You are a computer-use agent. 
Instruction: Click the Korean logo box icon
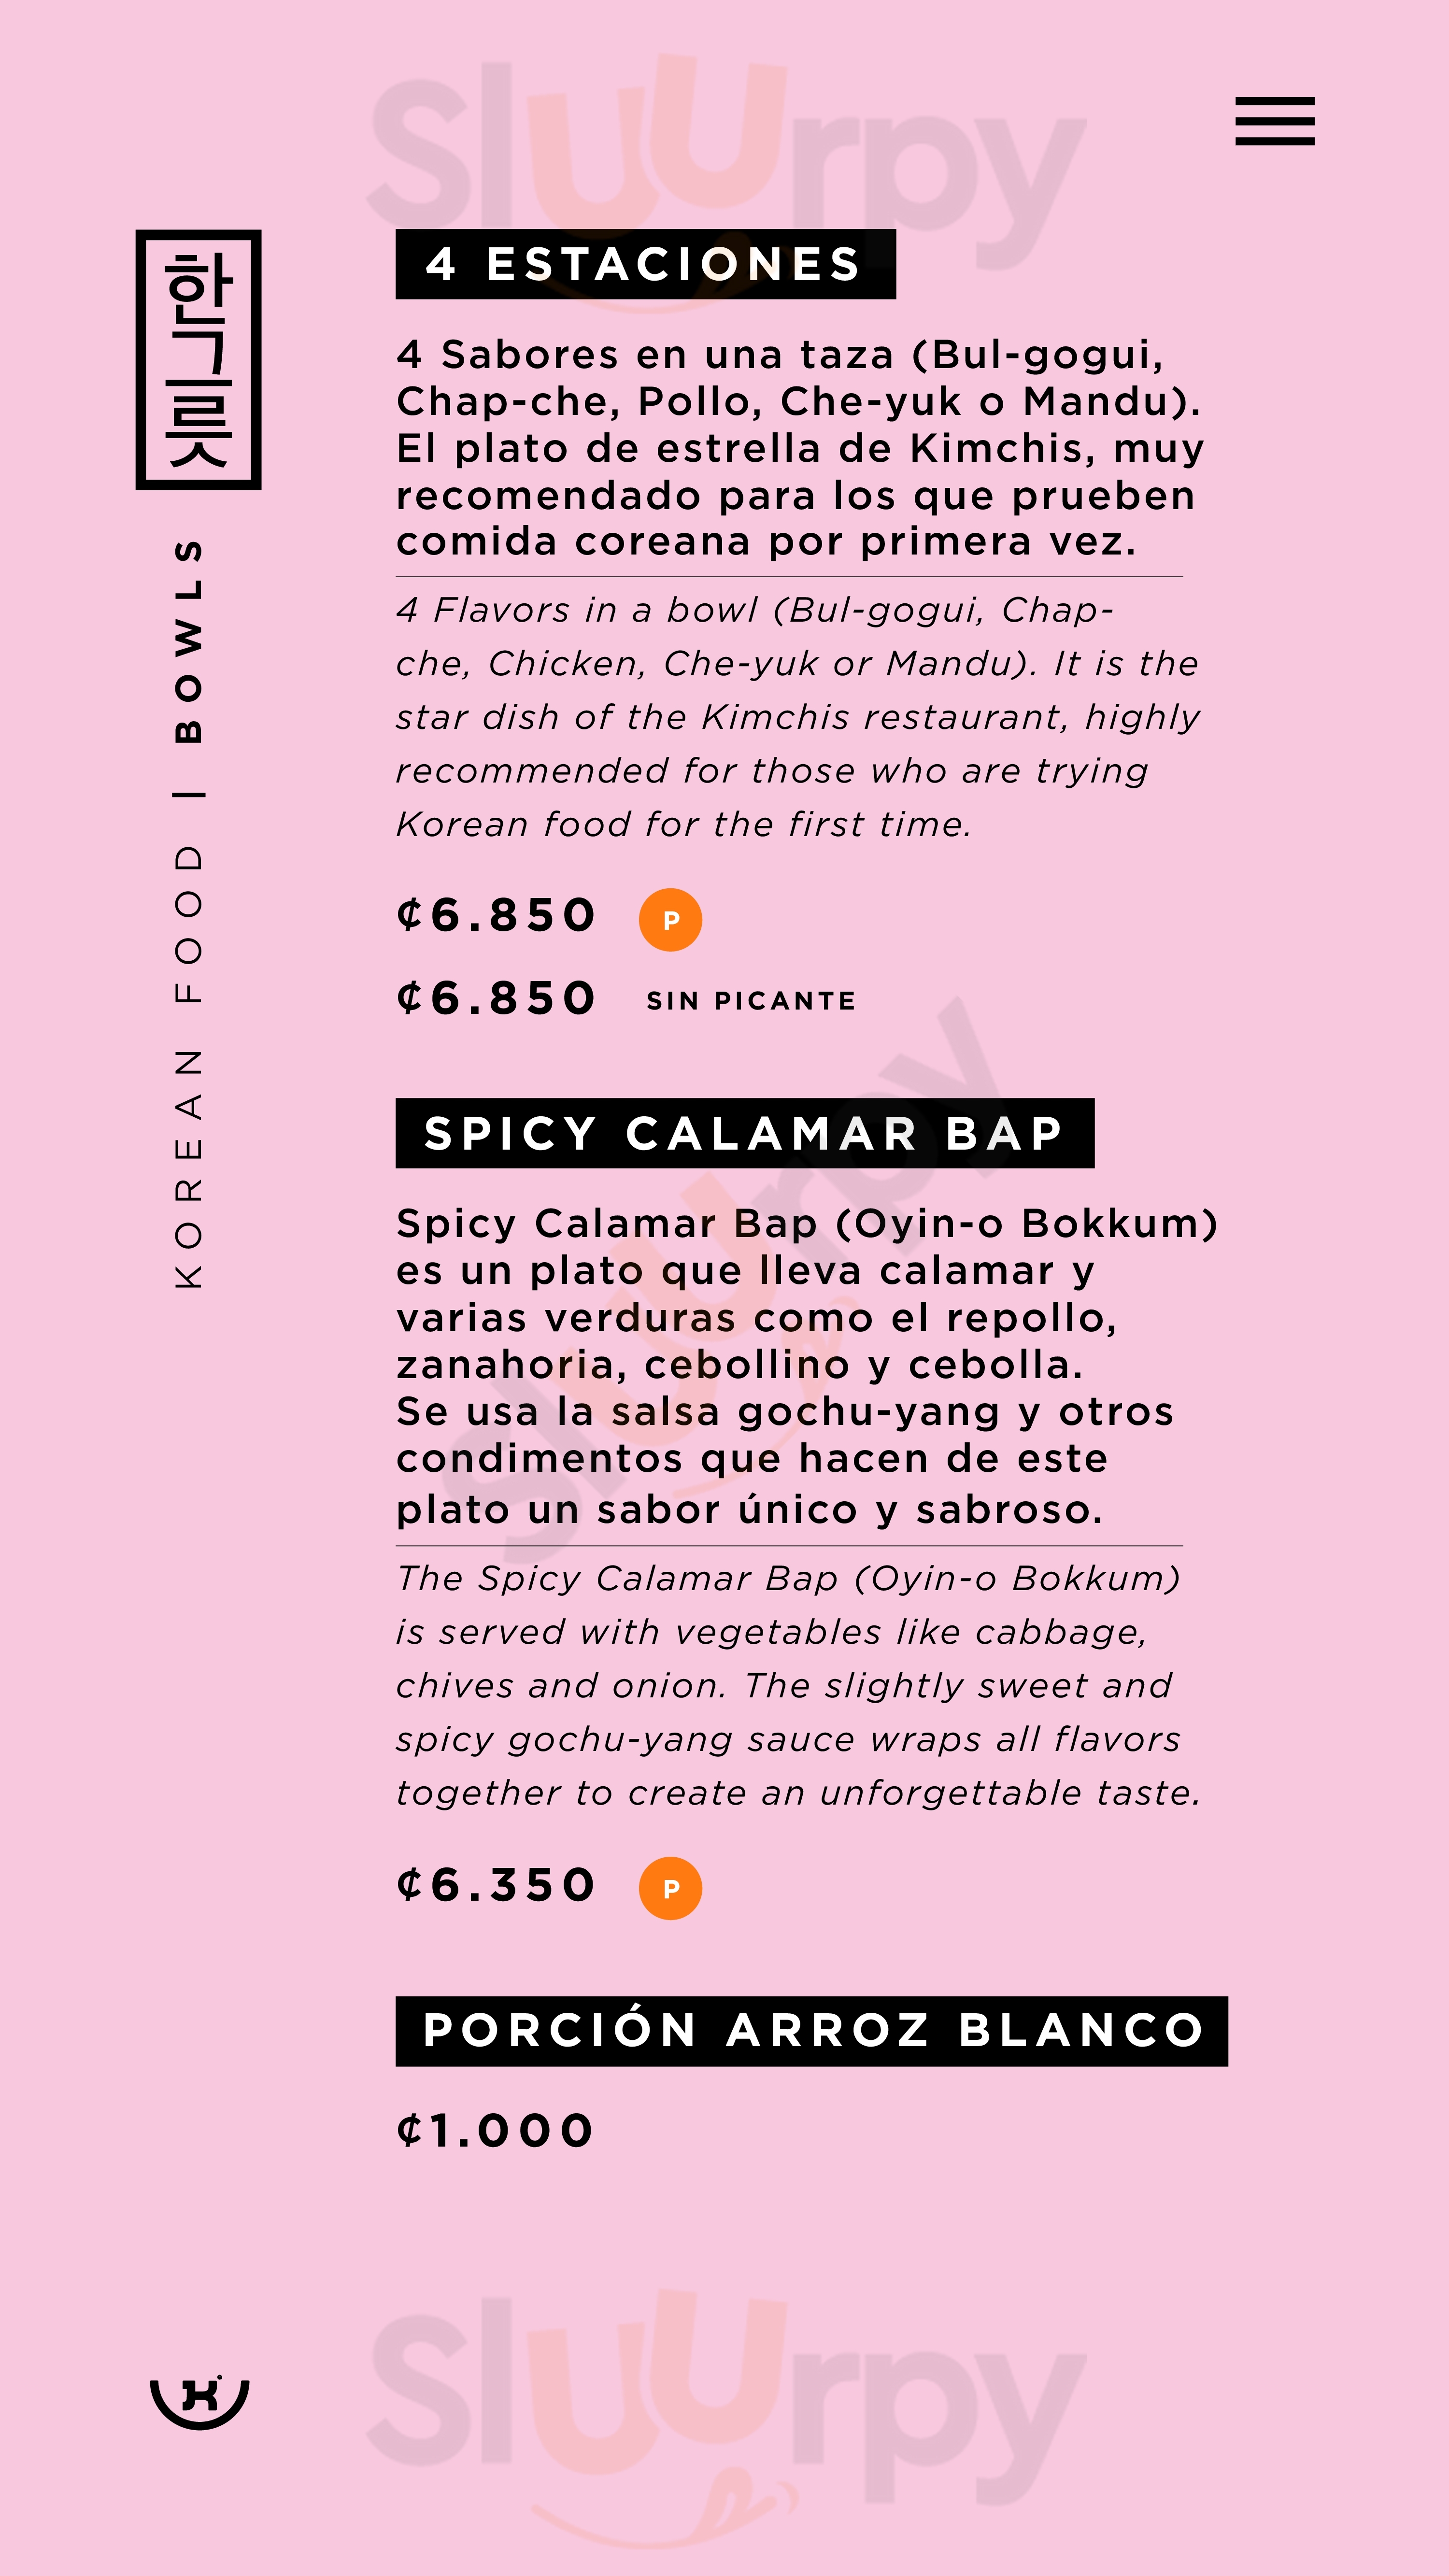[x=198, y=360]
